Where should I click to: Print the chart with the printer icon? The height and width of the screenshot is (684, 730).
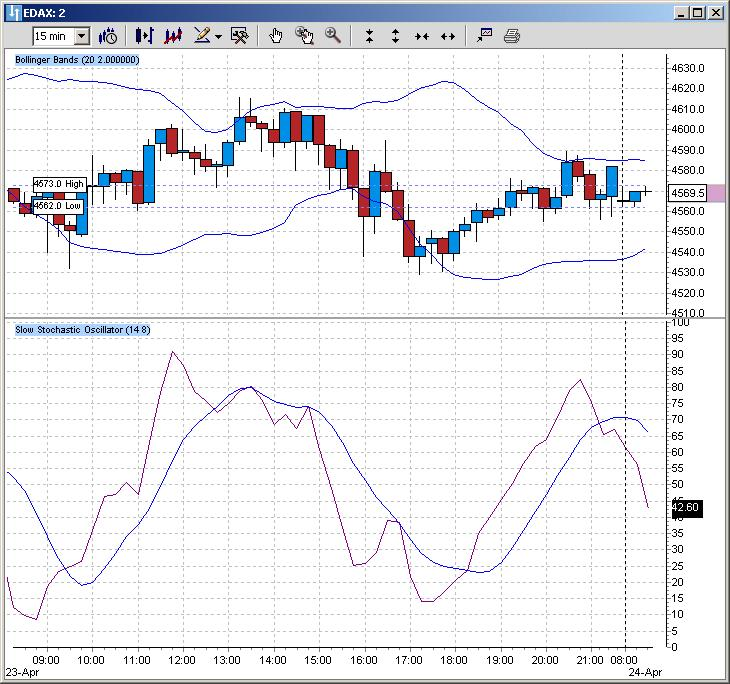[x=512, y=36]
